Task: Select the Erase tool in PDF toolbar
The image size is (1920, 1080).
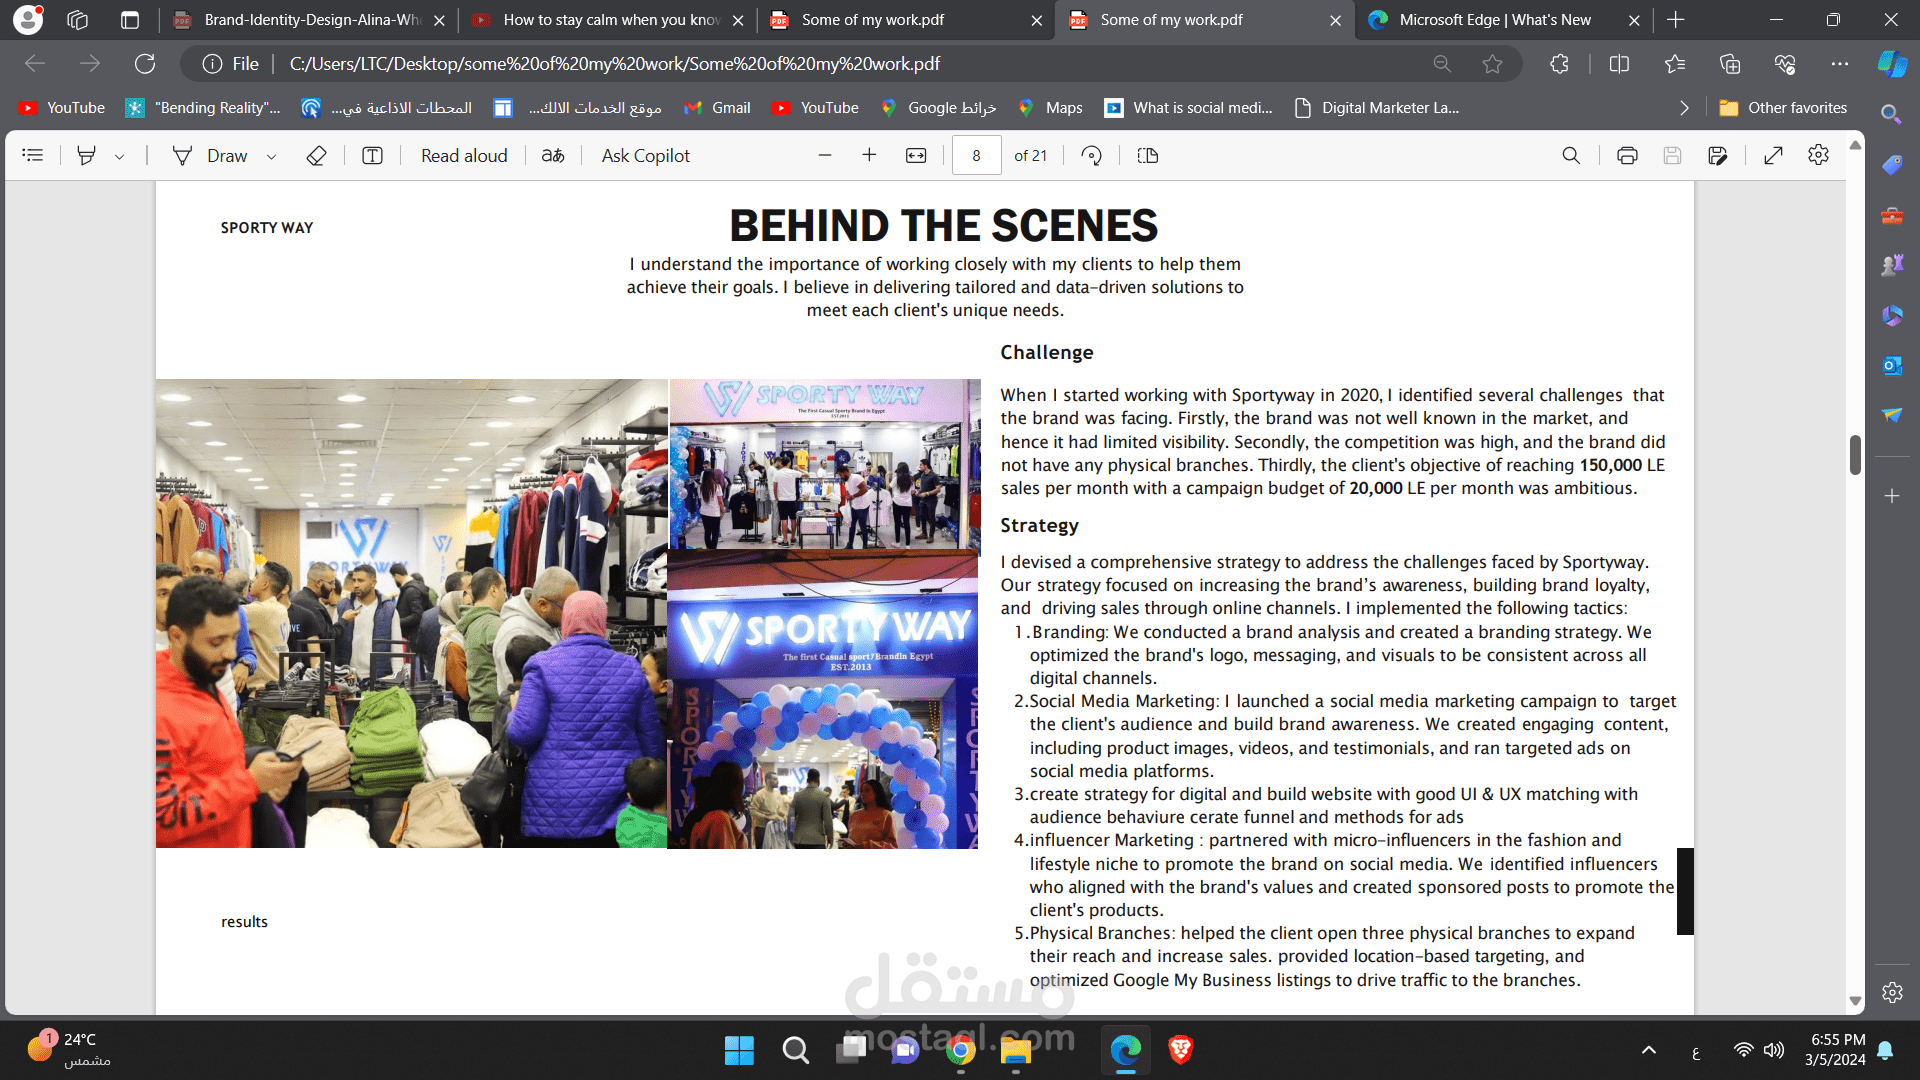Action: [x=316, y=155]
